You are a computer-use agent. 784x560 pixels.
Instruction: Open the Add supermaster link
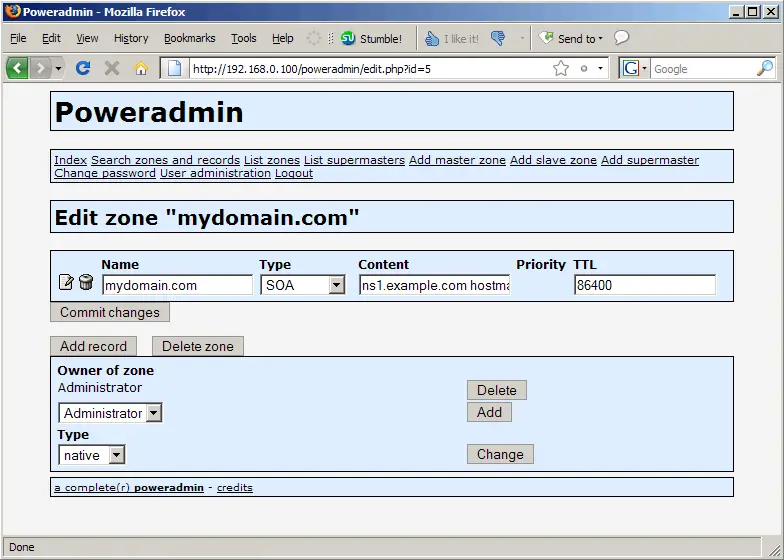(x=650, y=160)
